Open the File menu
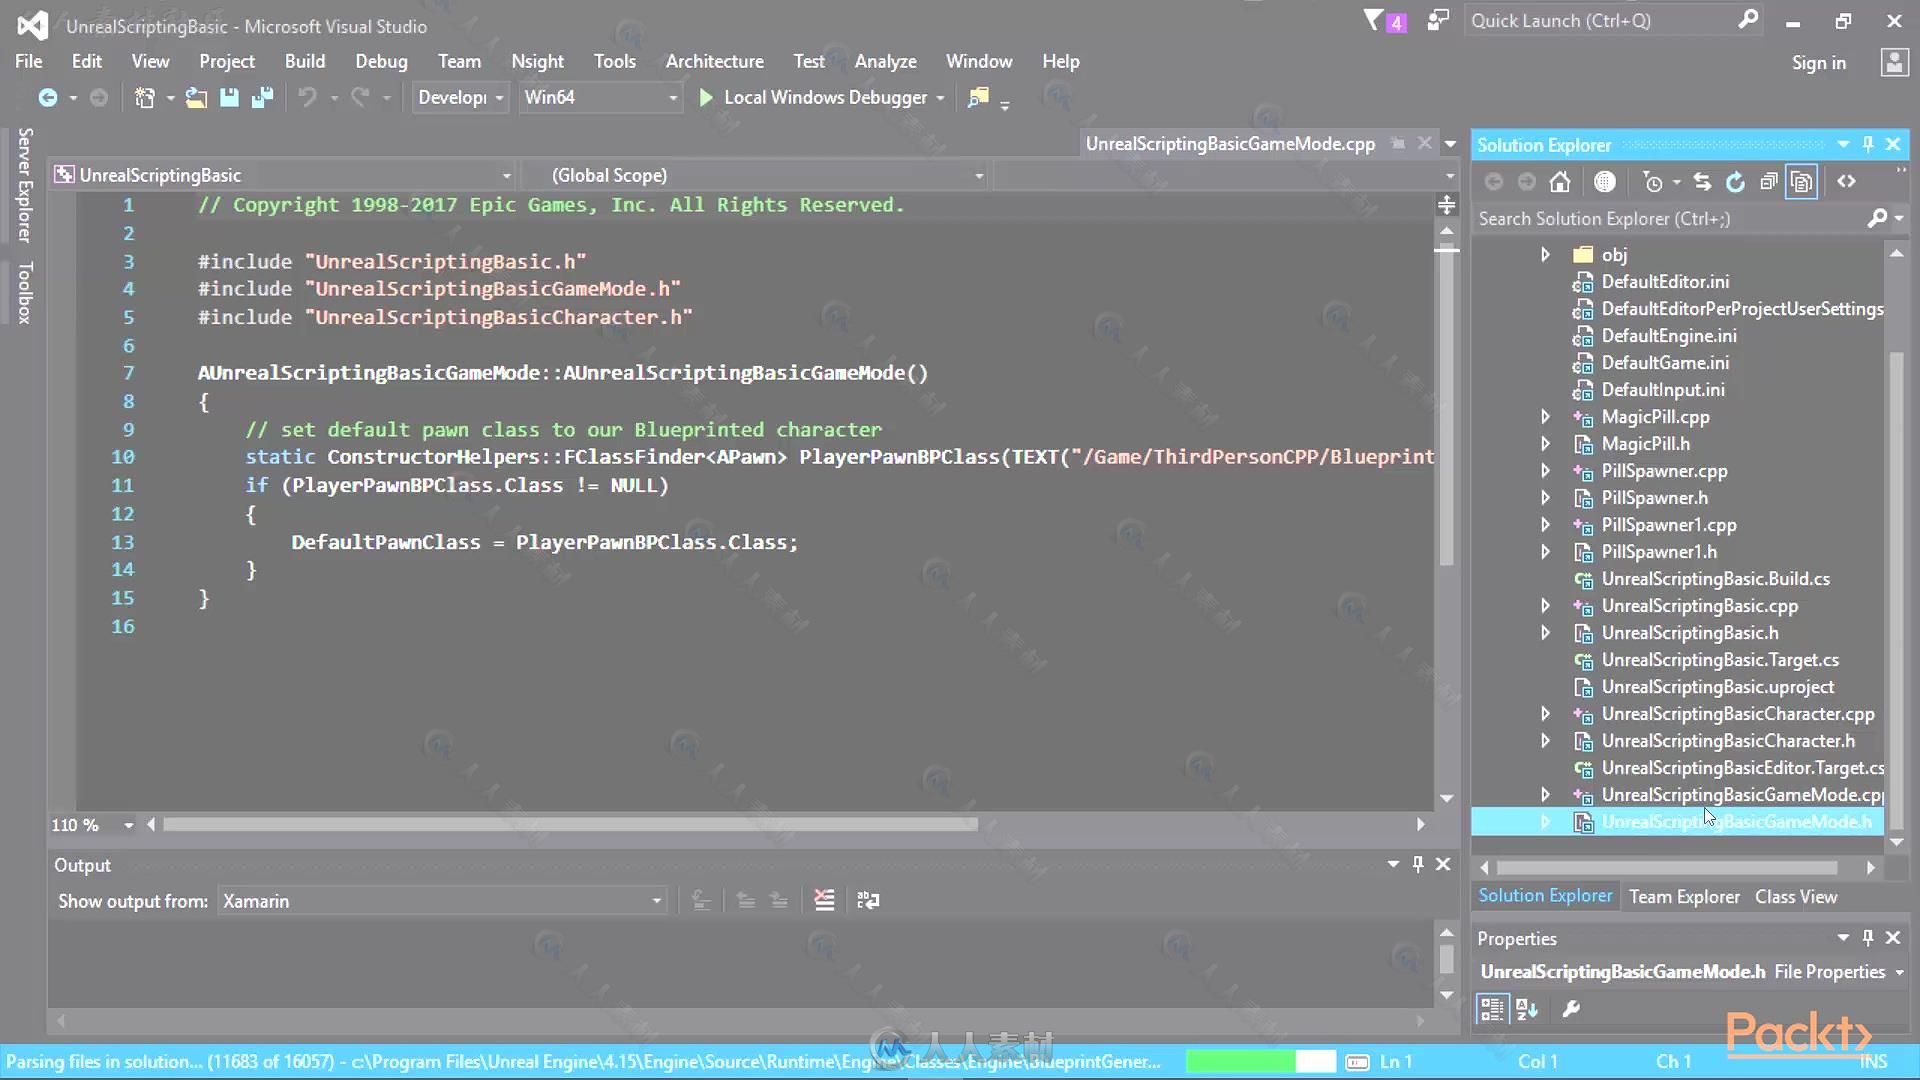 click(x=28, y=61)
